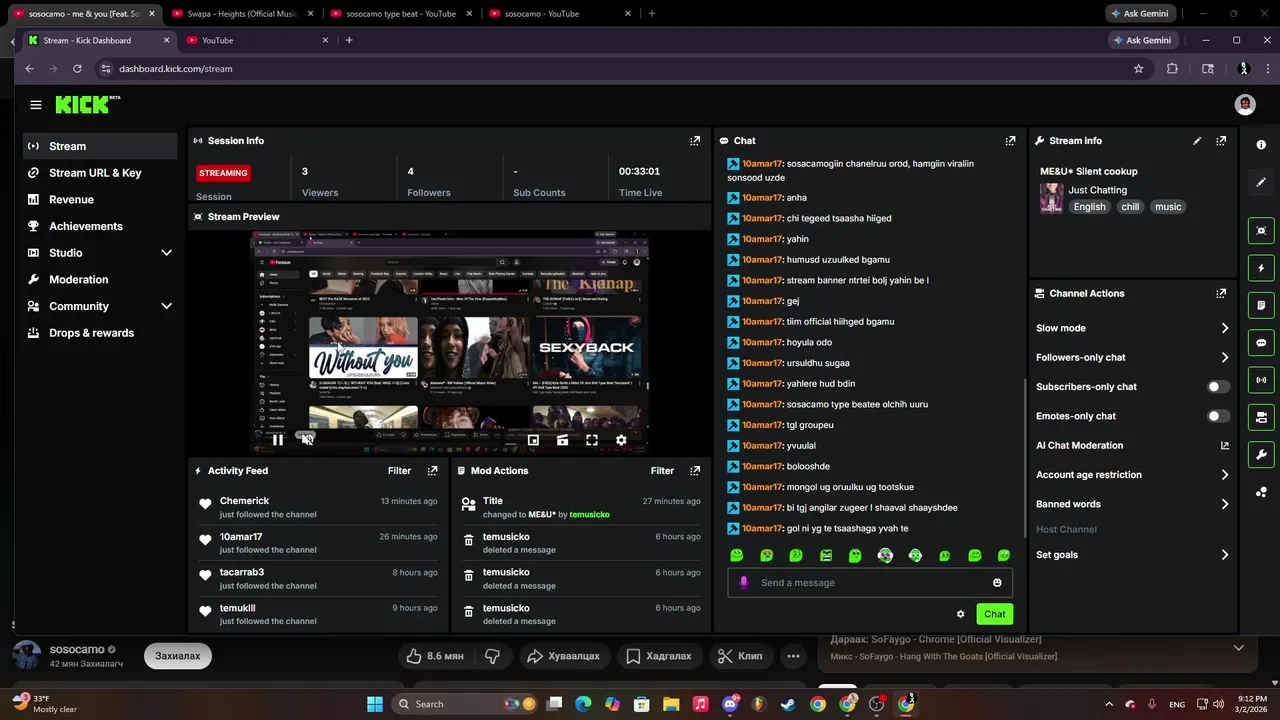Pop out the Stream info panel
1280x720 pixels.
click(x=1221, y=141)
